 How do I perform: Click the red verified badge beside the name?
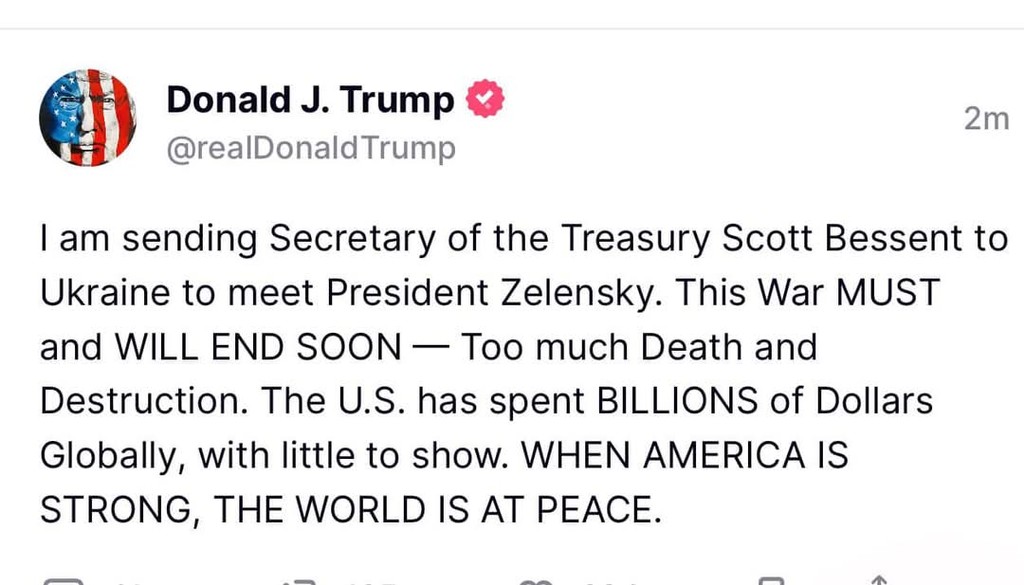coord(486,100)
